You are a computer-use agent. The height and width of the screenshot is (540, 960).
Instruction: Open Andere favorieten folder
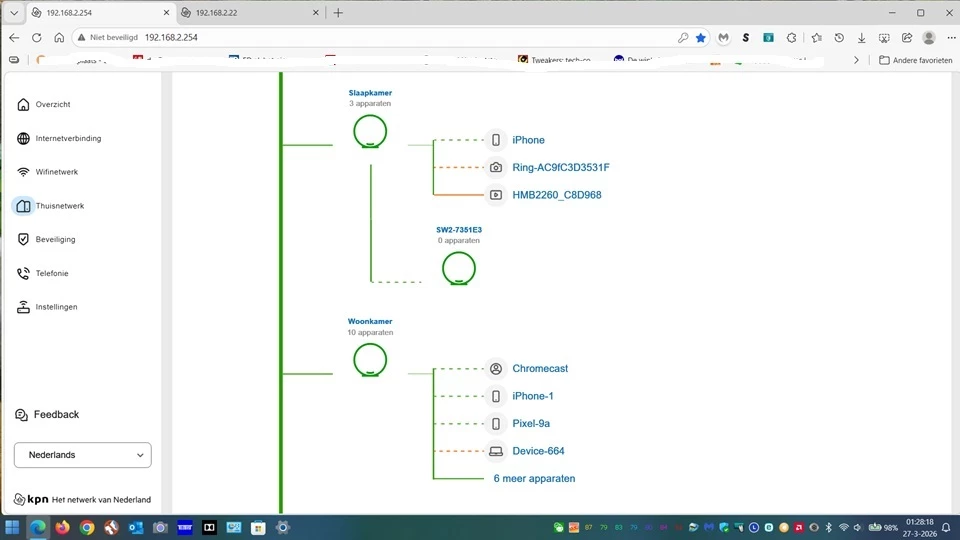[x=915, y=60]
